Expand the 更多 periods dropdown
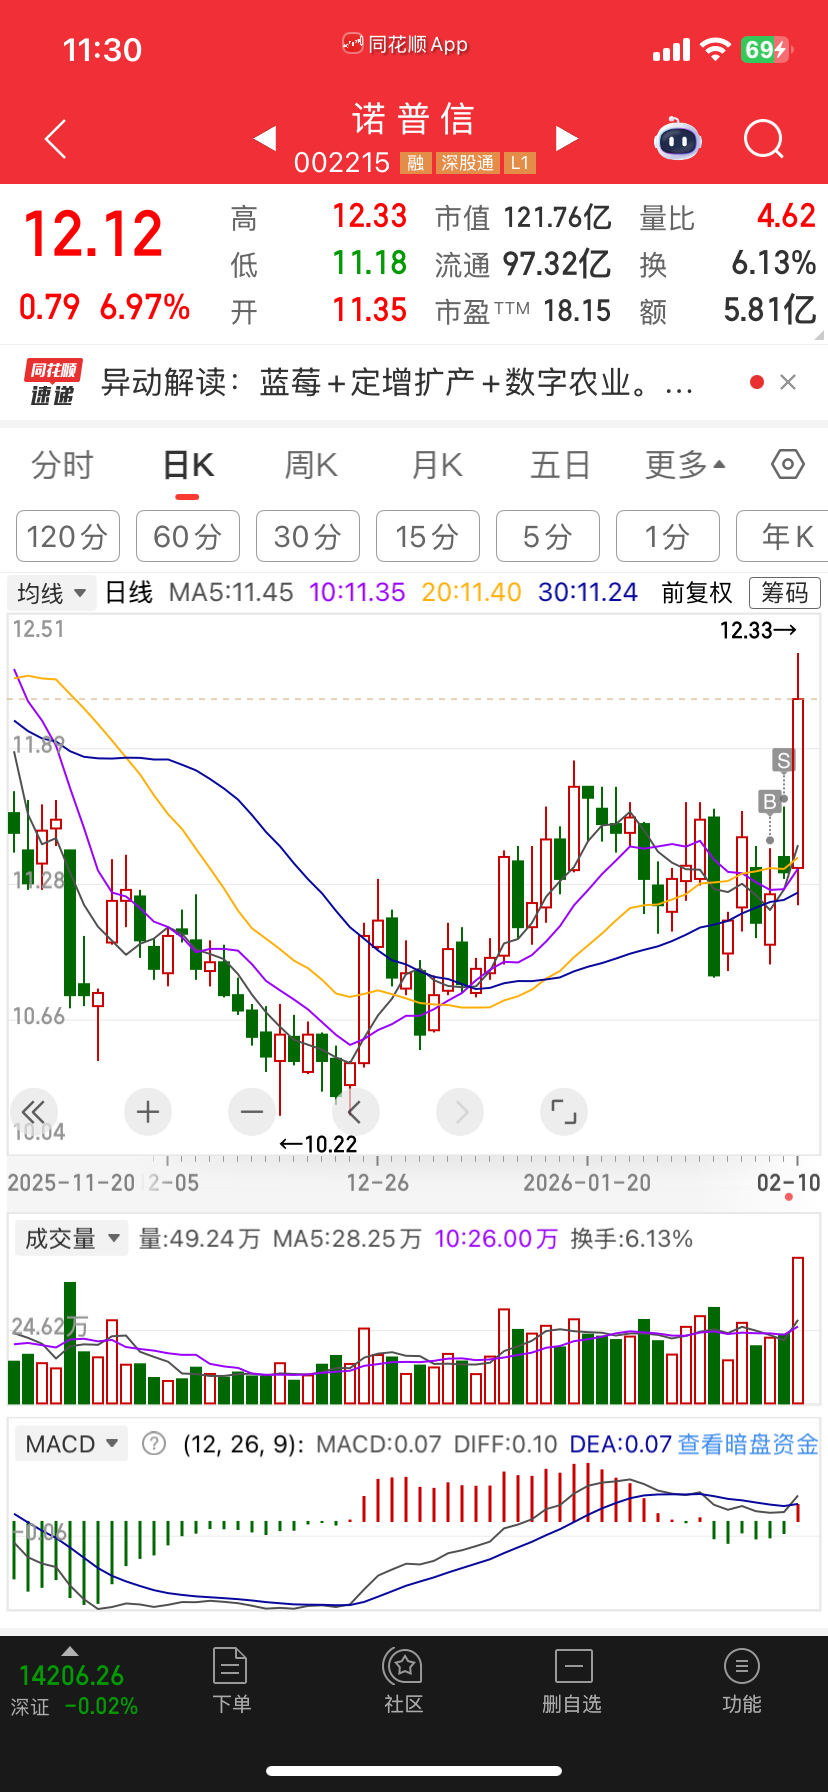828x1792 pixels. coord(686,465)
